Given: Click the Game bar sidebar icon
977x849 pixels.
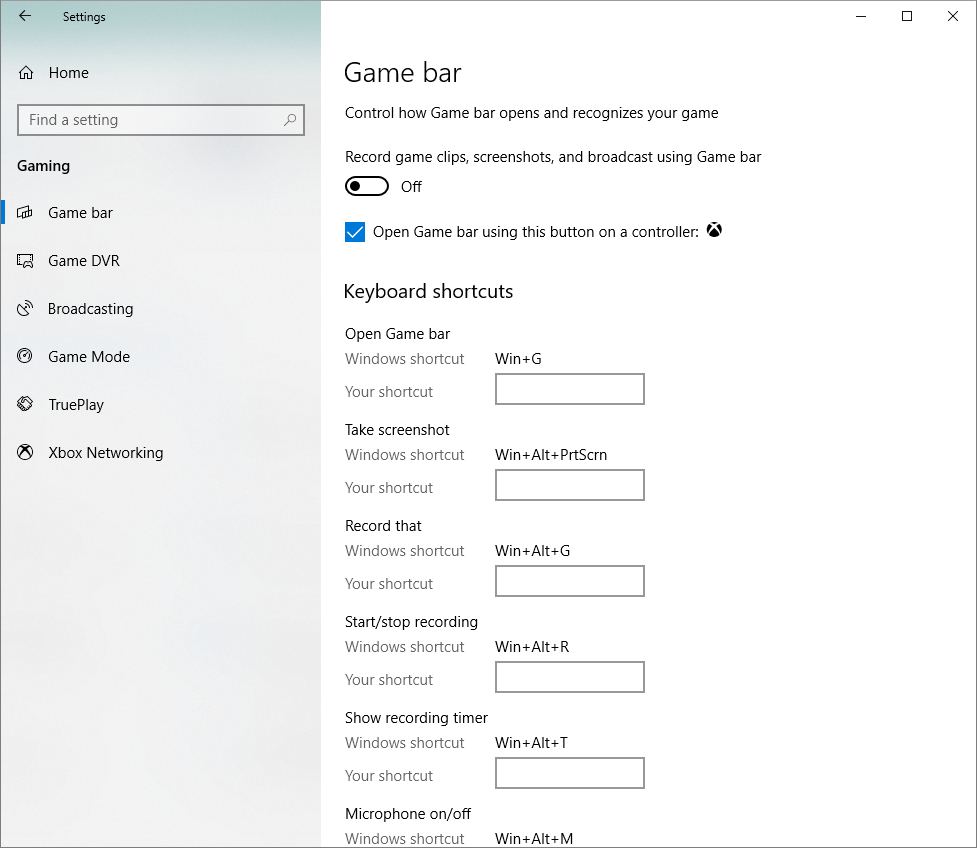Looking at the screenshot, I should [25, 212].
